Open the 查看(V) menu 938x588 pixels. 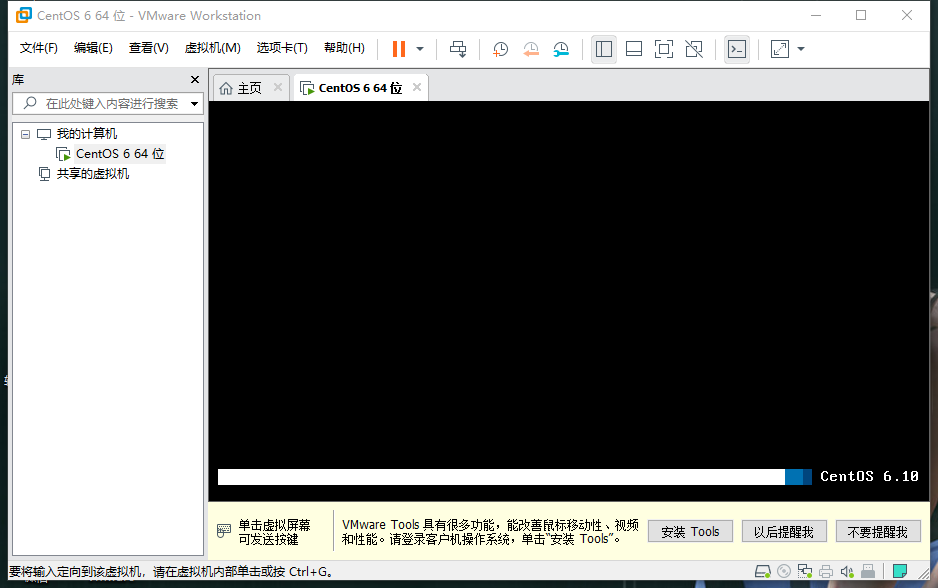[x=148, y=48]
